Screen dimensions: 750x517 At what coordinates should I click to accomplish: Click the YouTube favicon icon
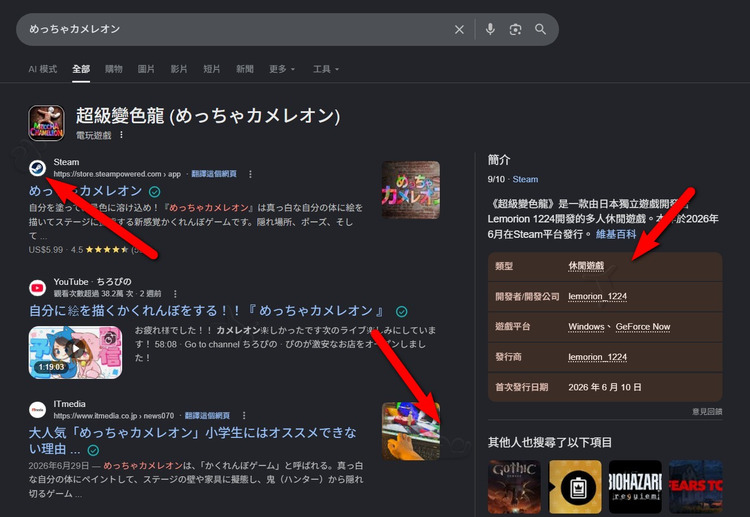[37, 287]
